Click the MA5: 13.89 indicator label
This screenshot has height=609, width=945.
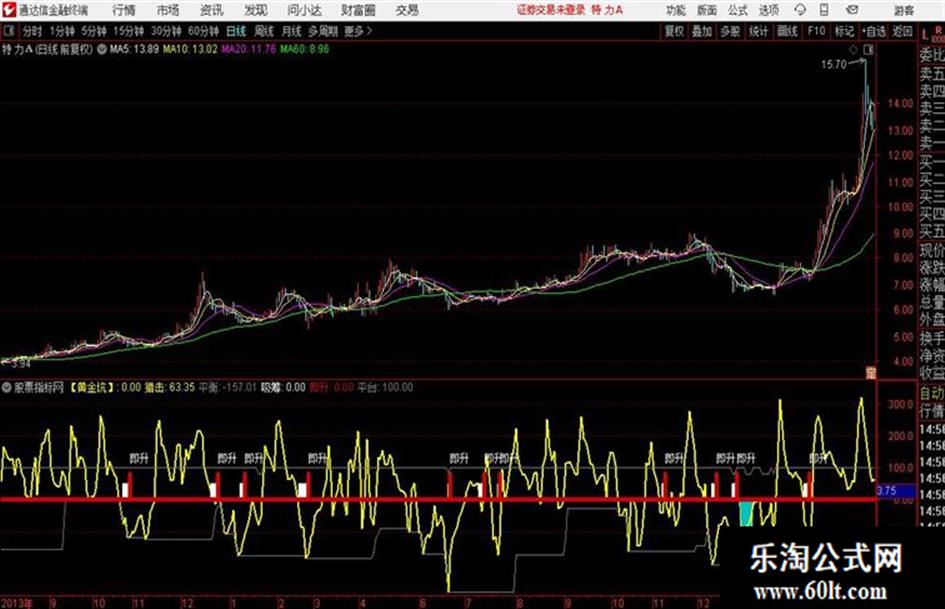tap(134, 49)
